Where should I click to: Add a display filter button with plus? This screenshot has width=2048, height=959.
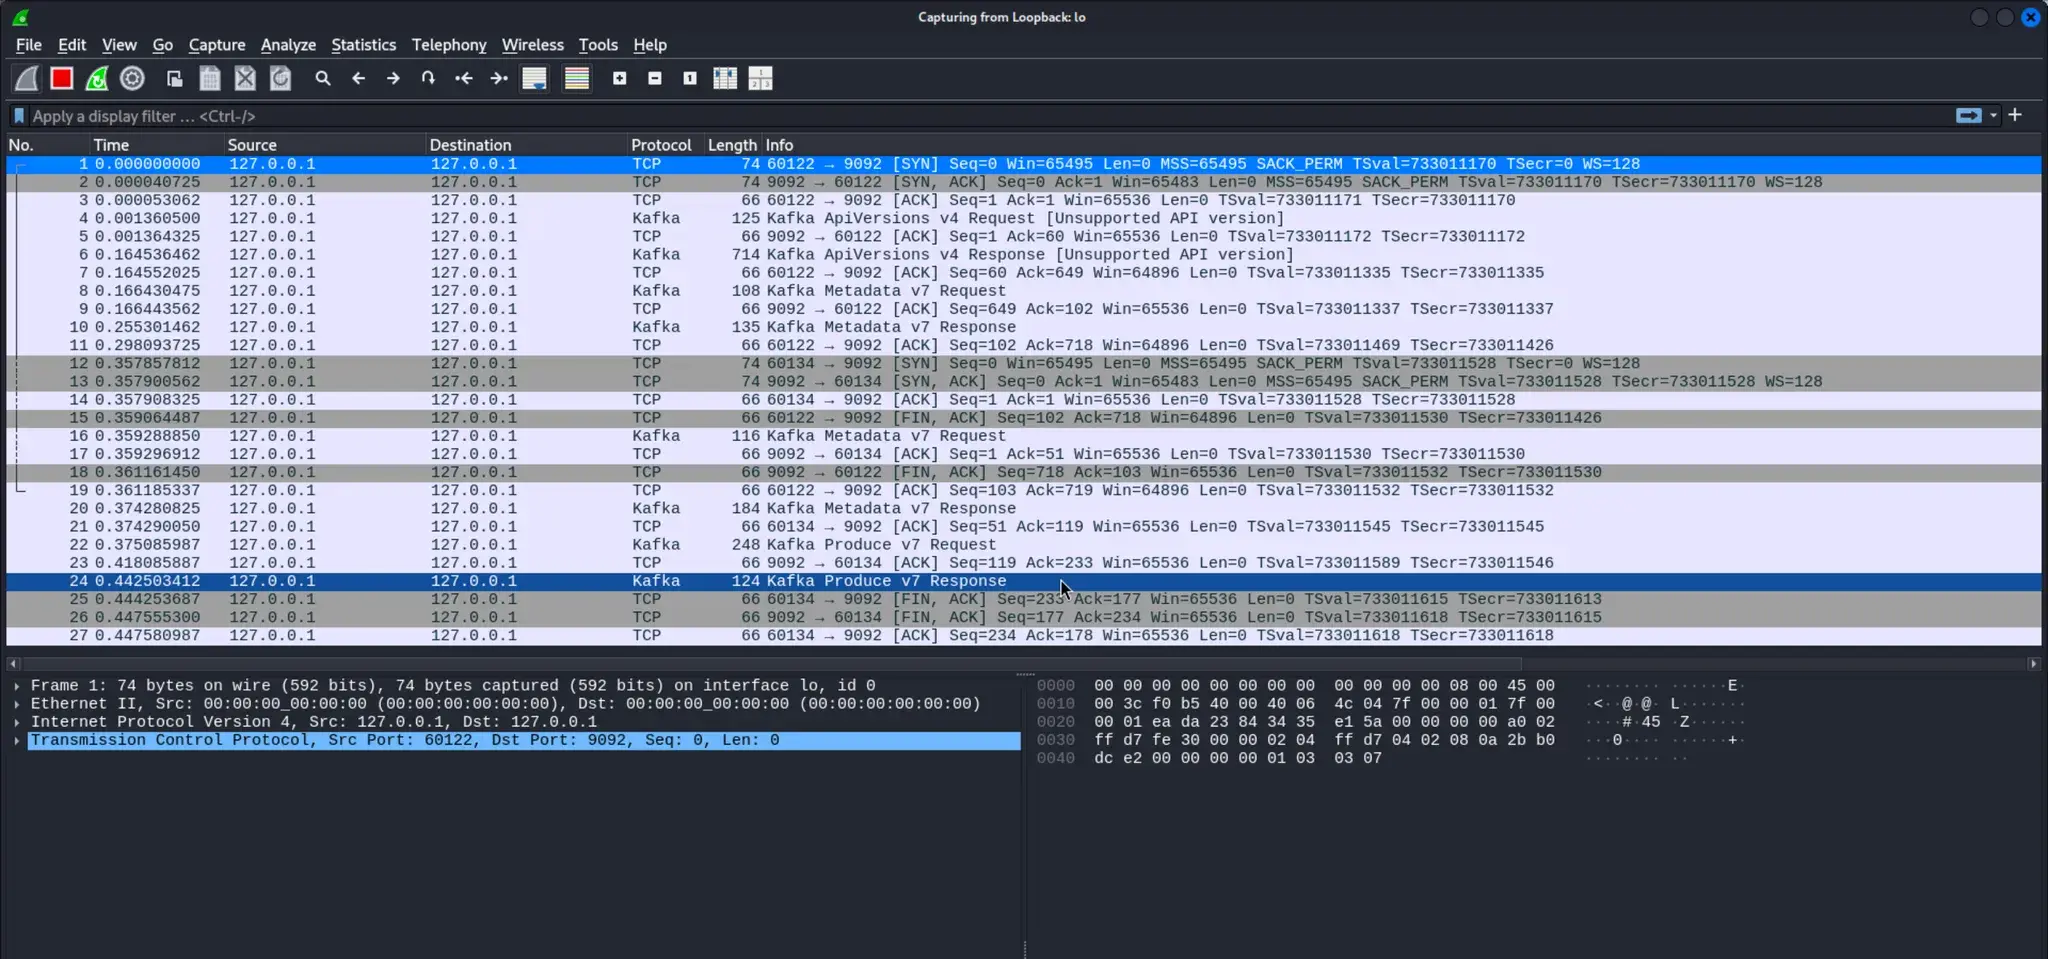point(2015,116)
